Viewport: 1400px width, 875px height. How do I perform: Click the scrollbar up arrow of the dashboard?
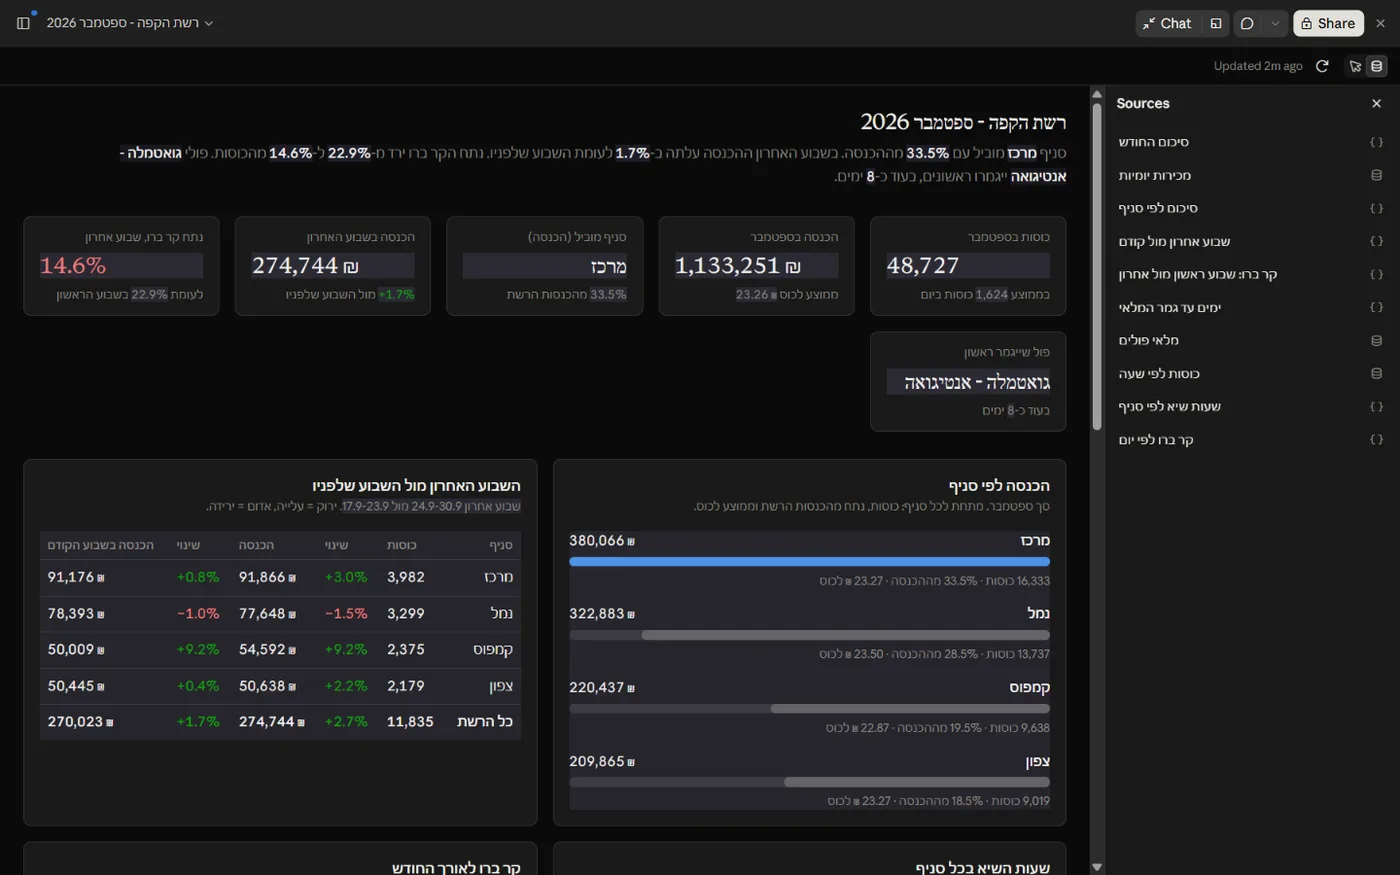coord(1097,95)
